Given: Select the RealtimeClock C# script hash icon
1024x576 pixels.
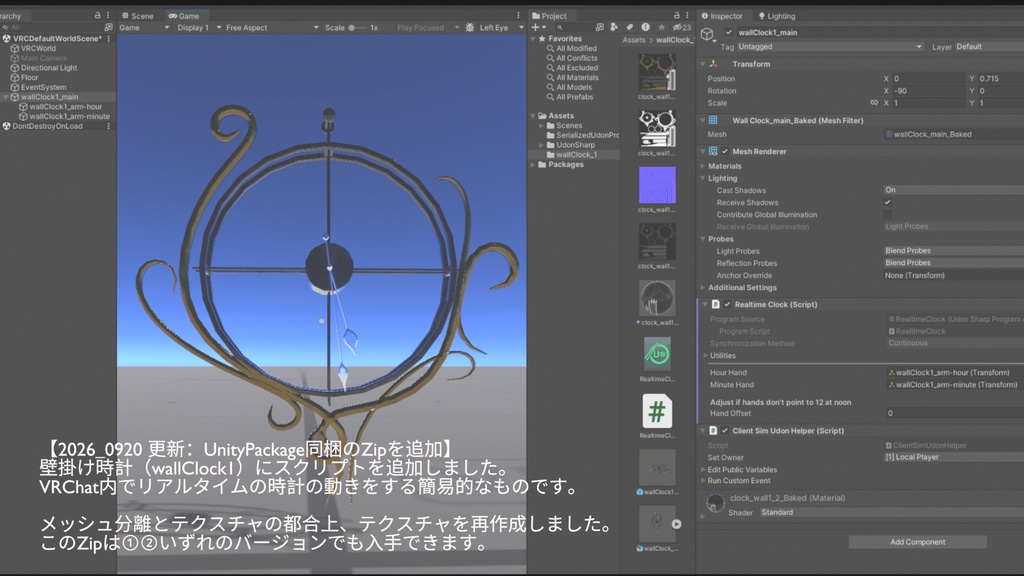Looking at the screenshot, I should (657, 411).
